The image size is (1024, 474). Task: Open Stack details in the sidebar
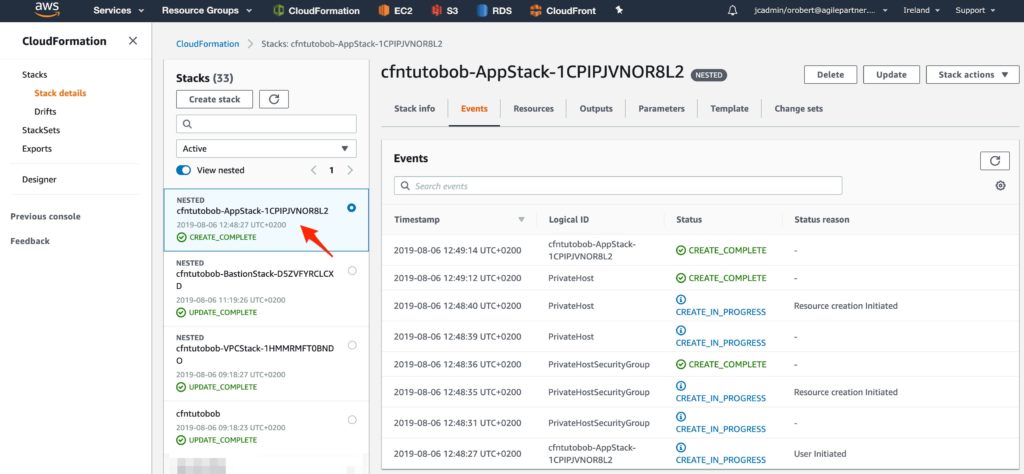pos(60,93)
